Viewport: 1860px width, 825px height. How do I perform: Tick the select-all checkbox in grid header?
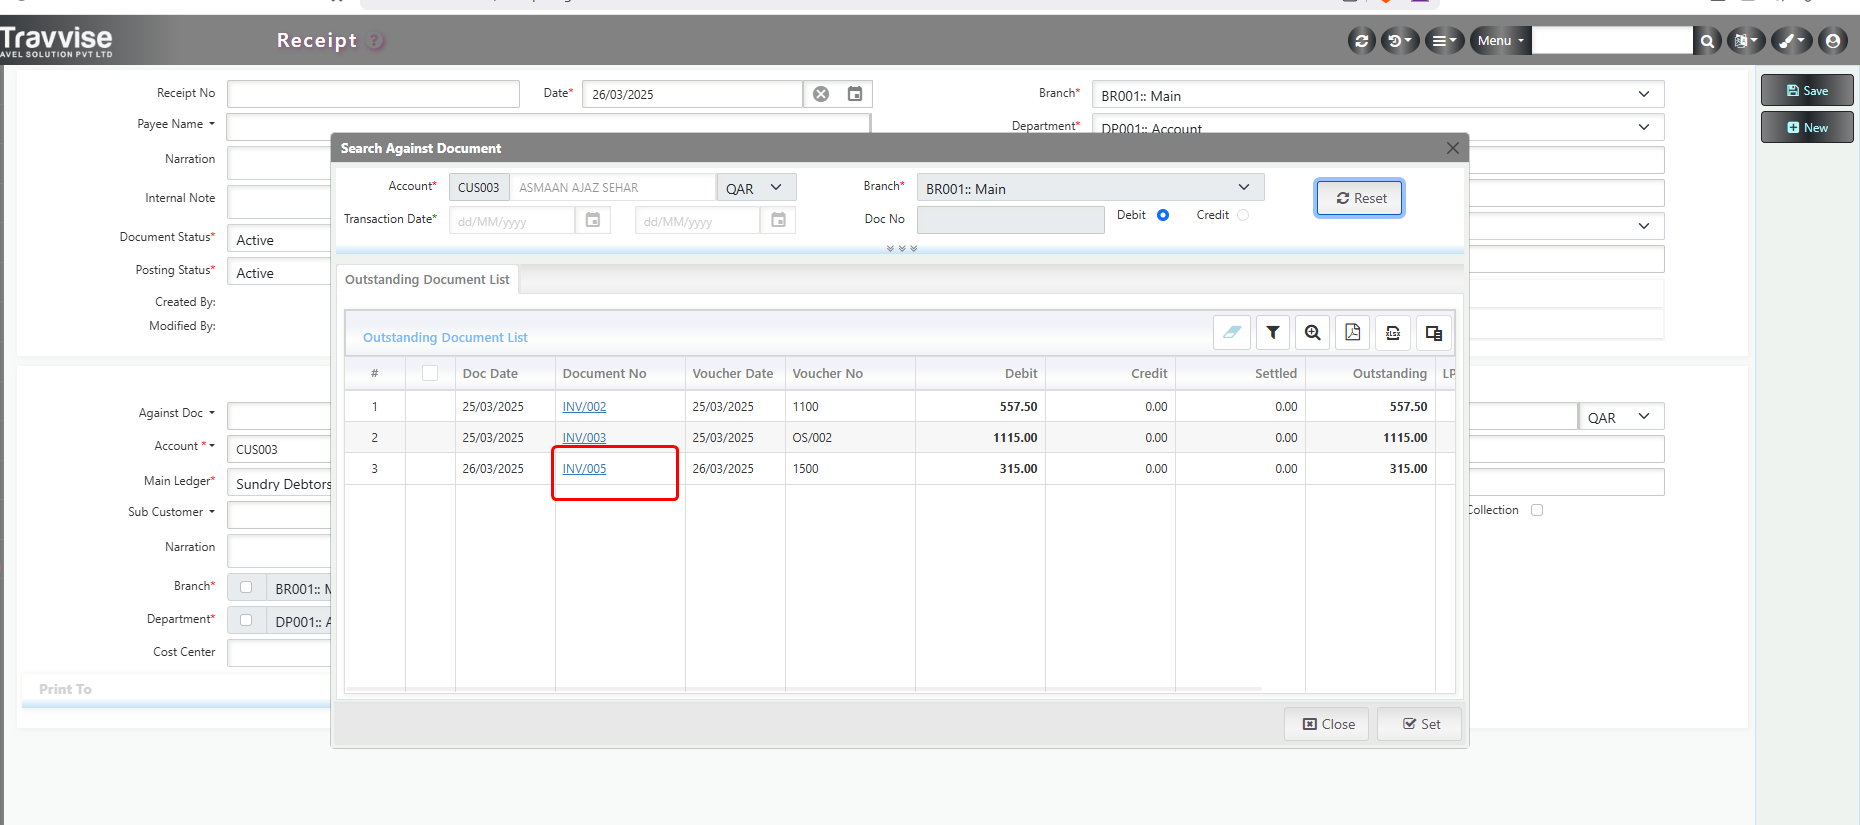coord(430,373)
